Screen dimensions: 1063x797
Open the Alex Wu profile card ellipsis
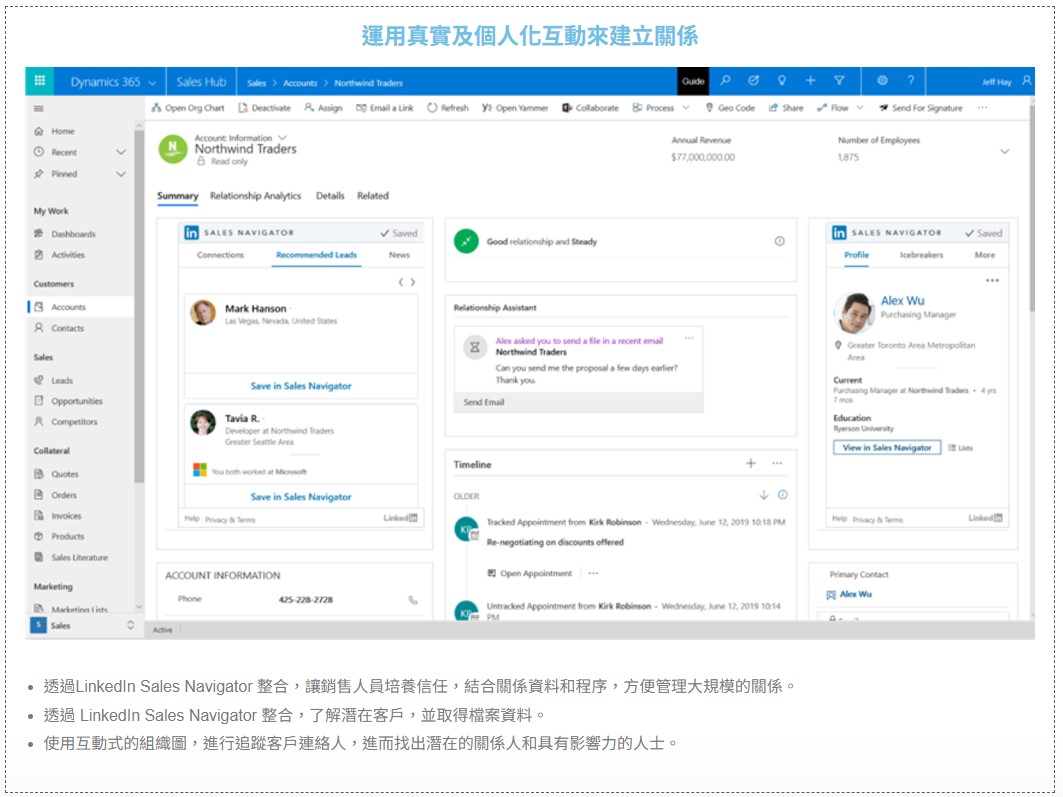click(992, 281)
